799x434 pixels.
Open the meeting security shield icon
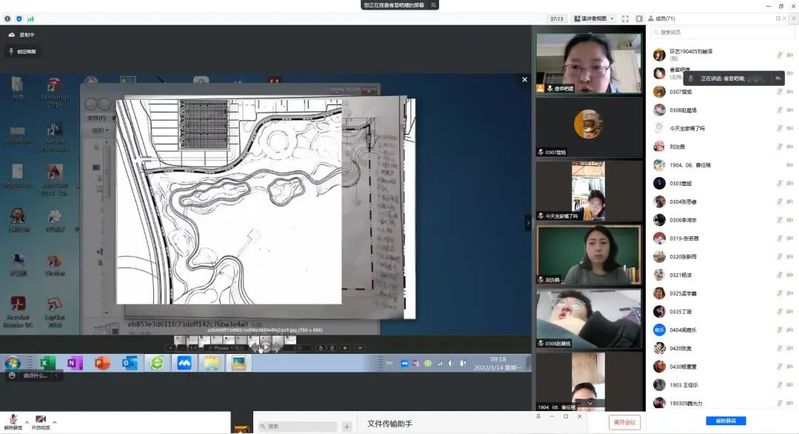click(19, 18)
